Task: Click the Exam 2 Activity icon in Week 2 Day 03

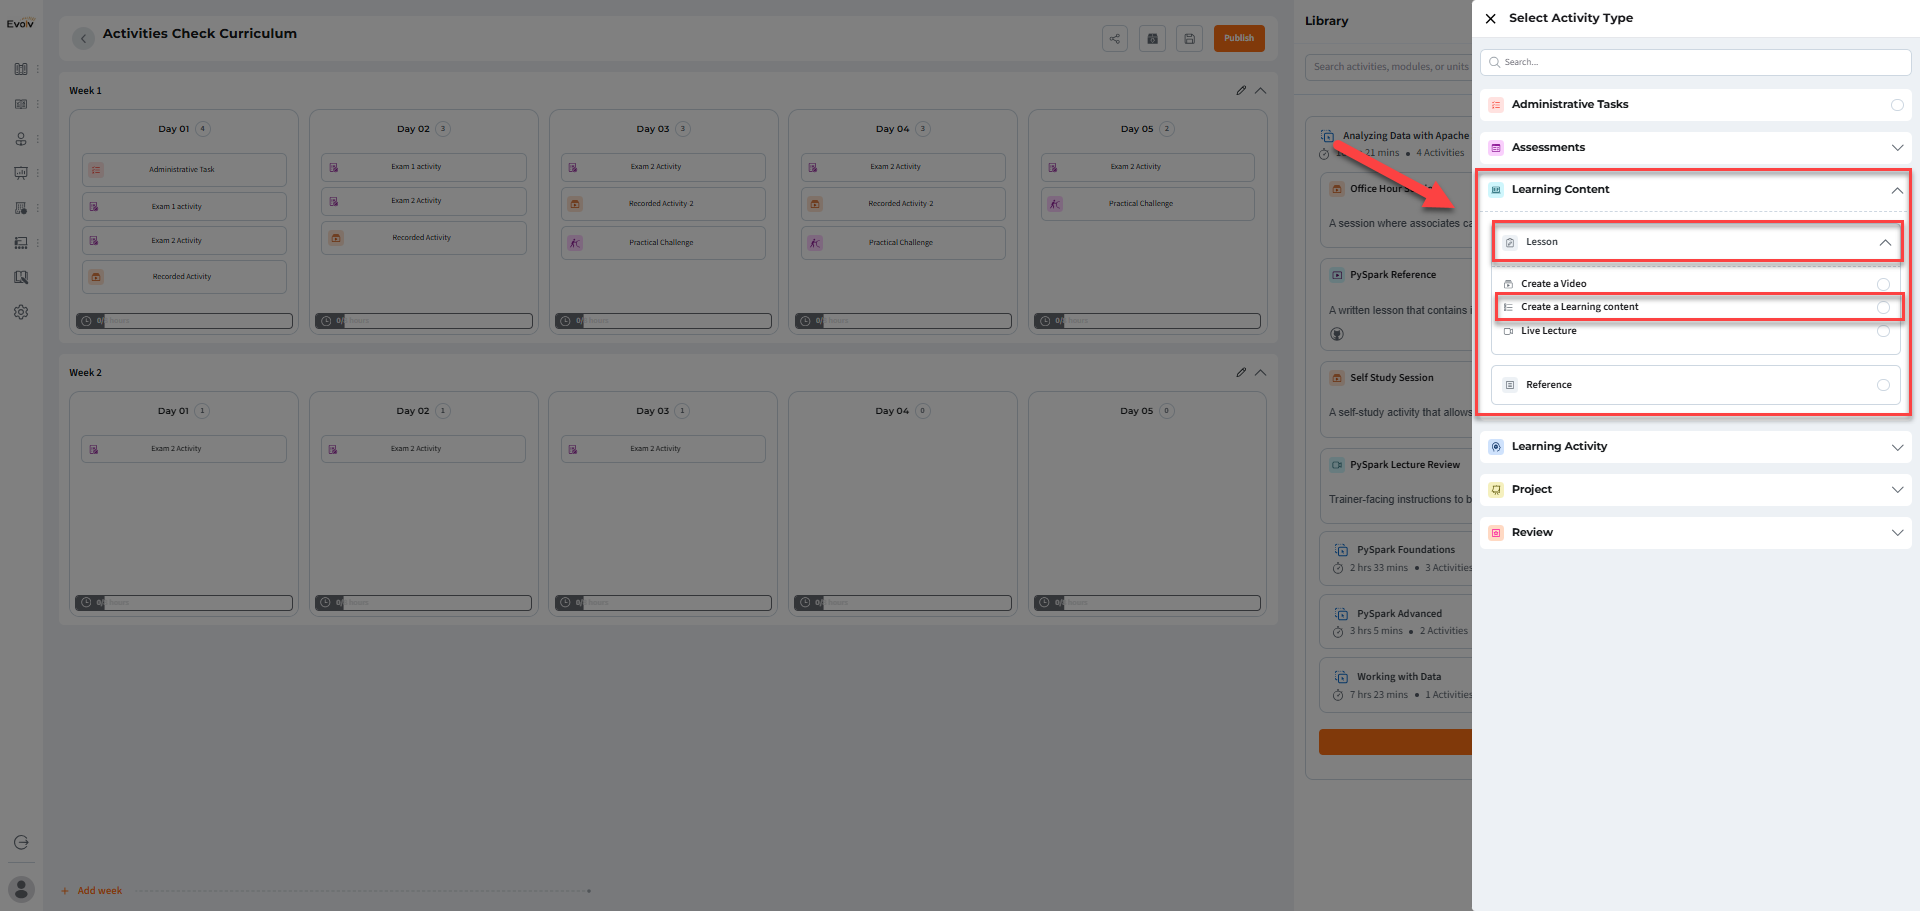Action: pos(573,449)
